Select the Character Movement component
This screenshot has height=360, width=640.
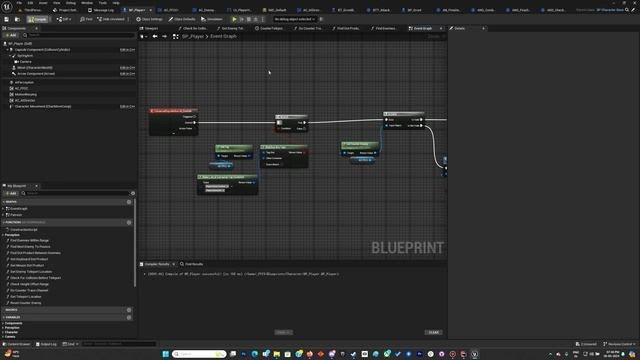coord(41,107)
